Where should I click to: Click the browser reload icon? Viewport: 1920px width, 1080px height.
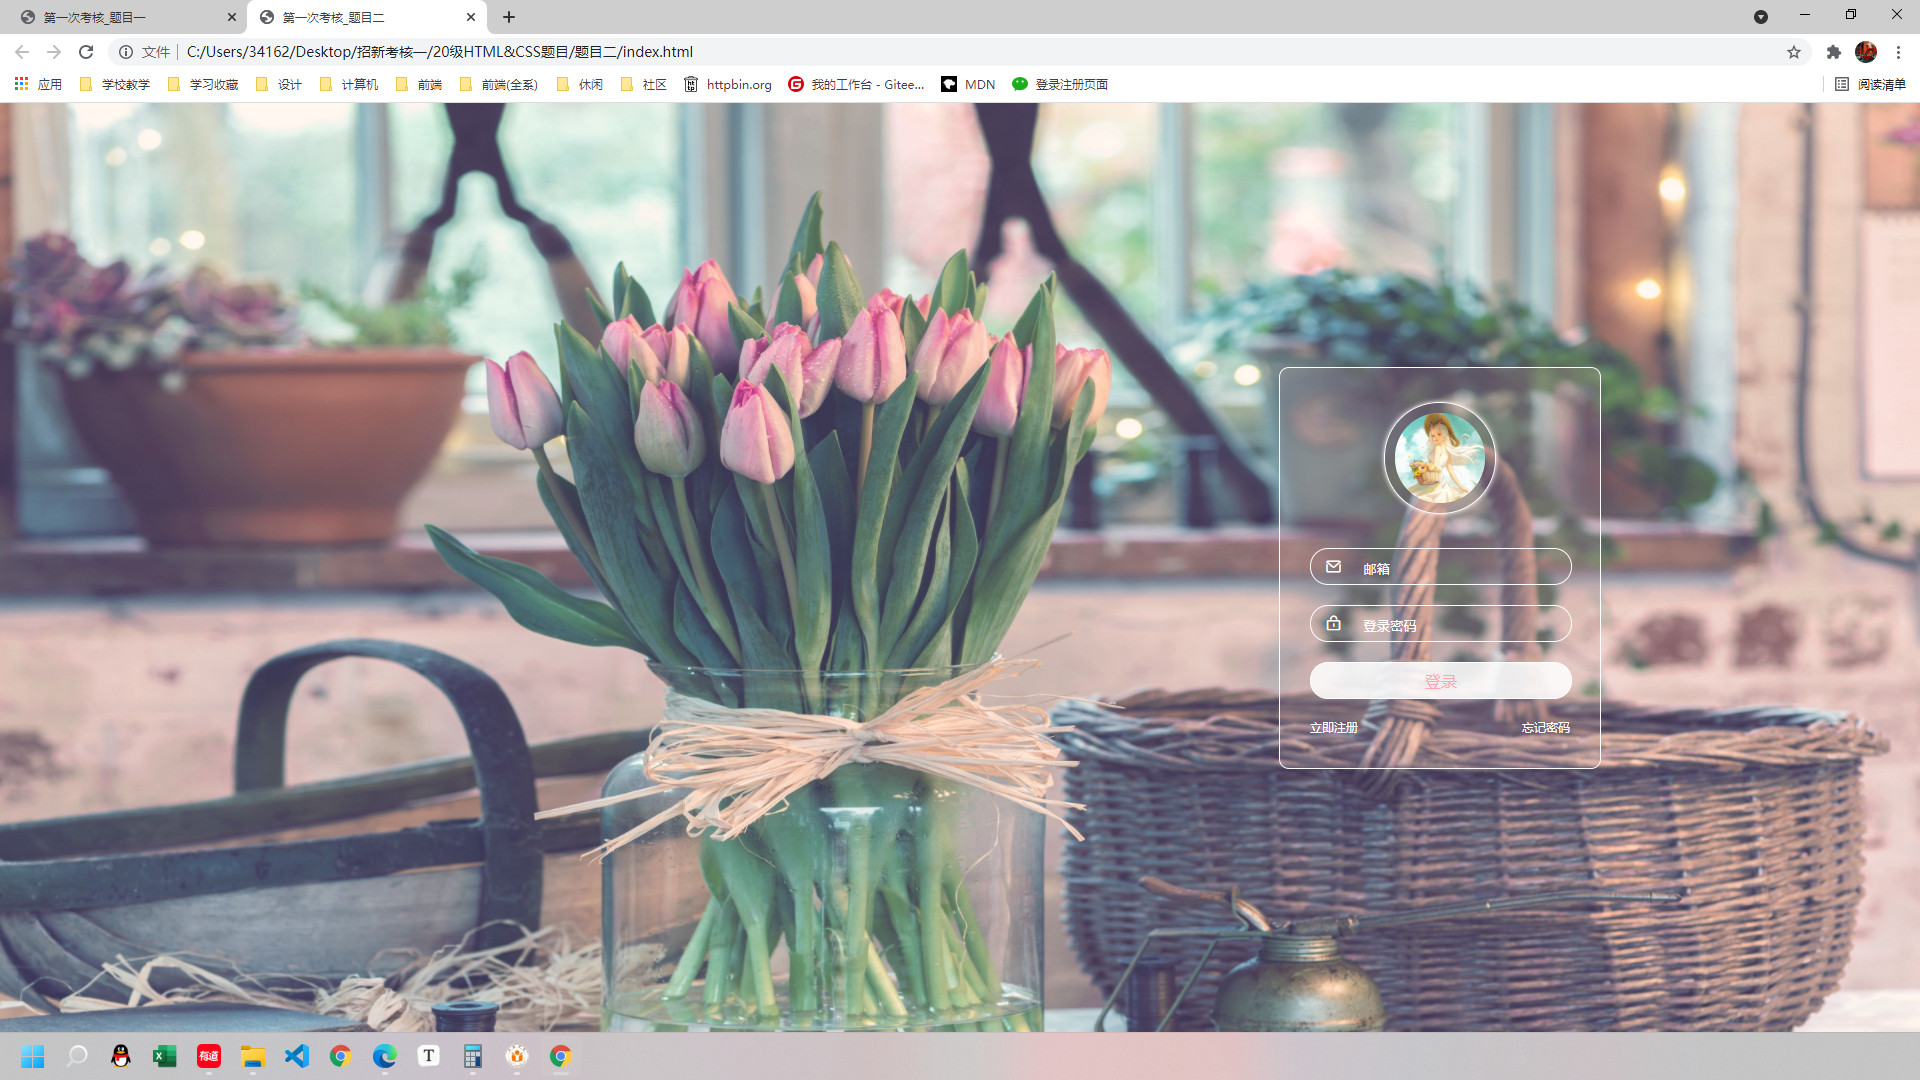tap(86, 52)
